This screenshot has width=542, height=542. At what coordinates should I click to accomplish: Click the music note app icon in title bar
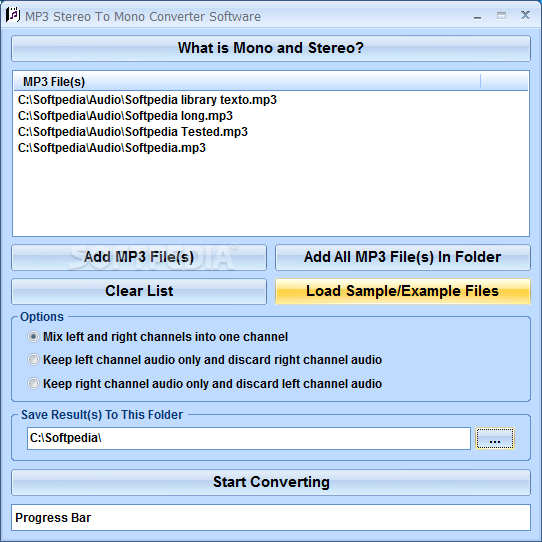click(13, 15)
